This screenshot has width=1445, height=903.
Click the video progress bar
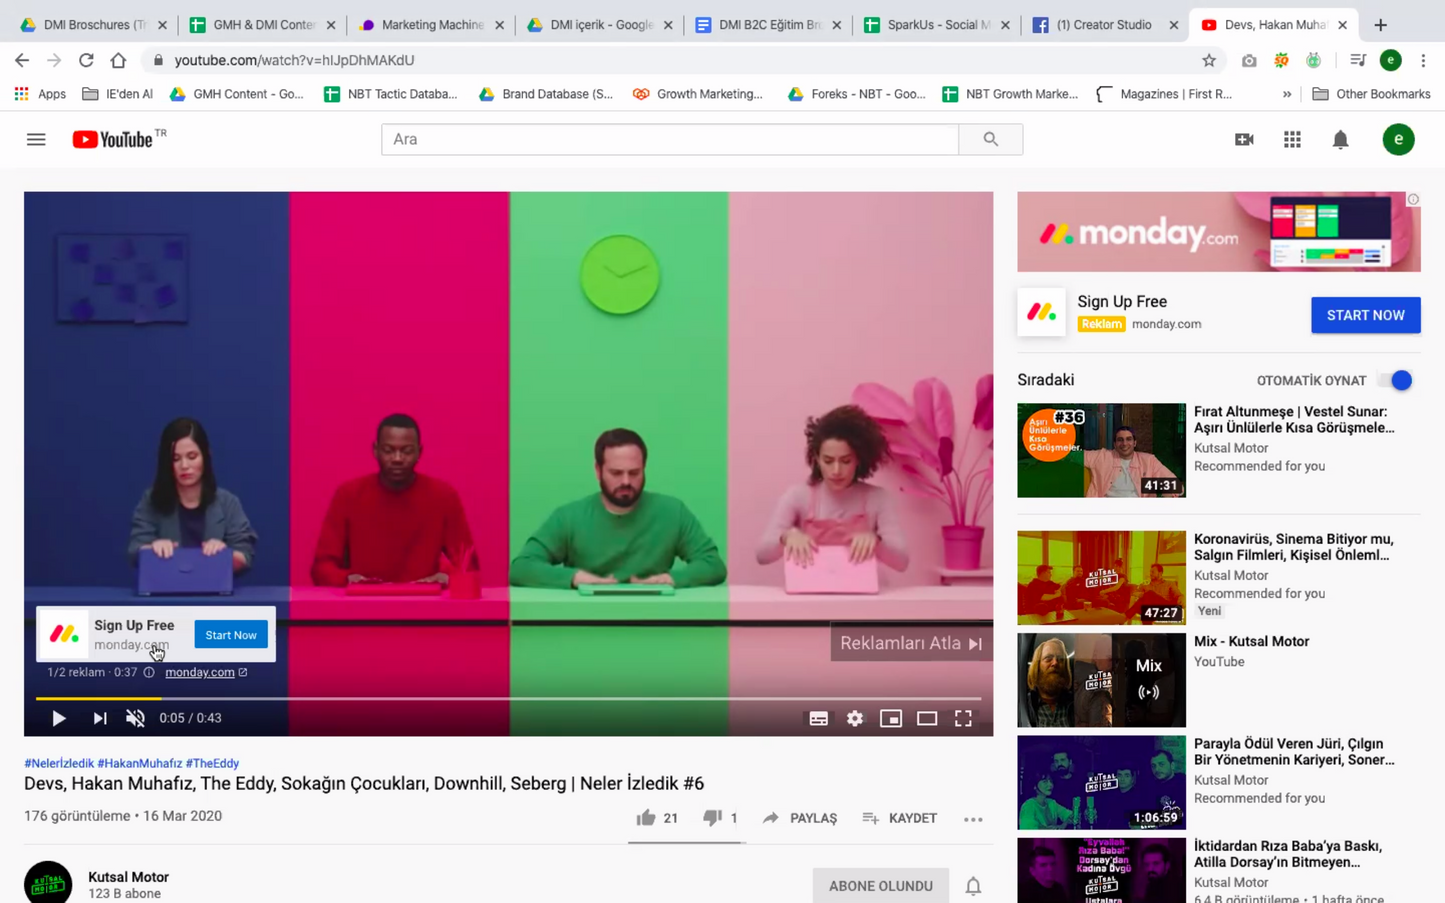(x=508, y=698)
